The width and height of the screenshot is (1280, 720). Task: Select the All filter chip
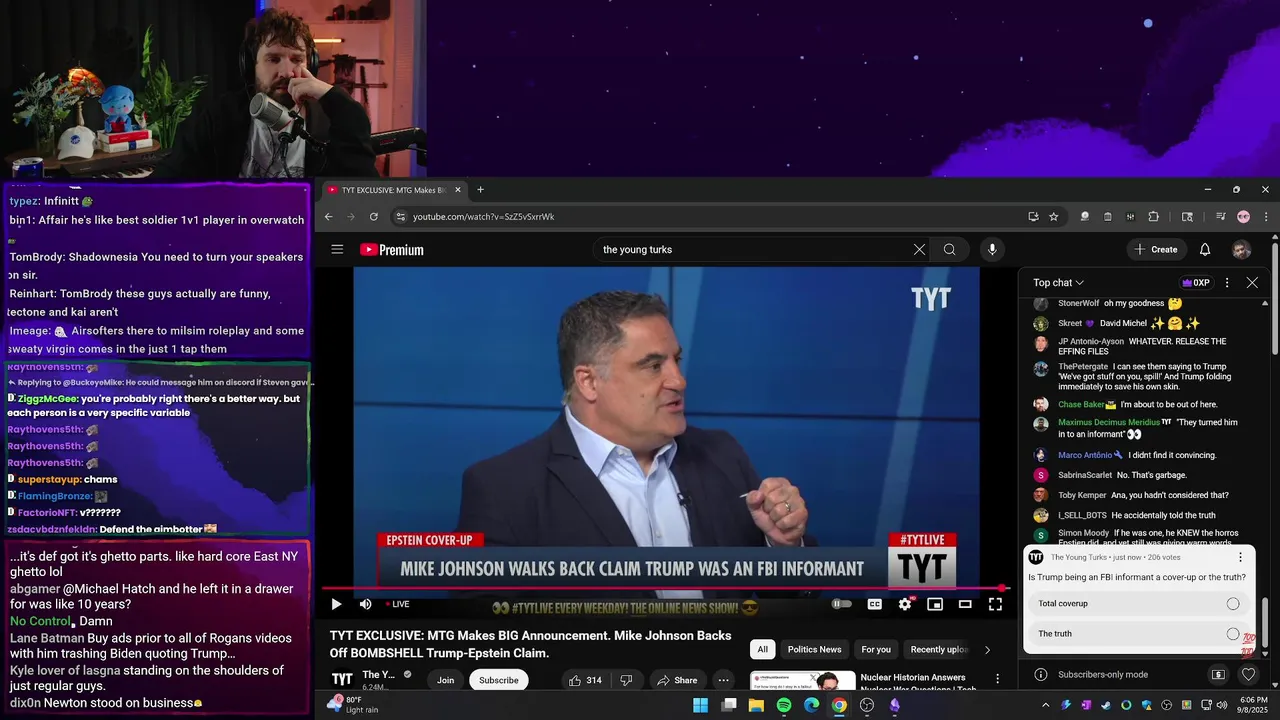point(762,649)
